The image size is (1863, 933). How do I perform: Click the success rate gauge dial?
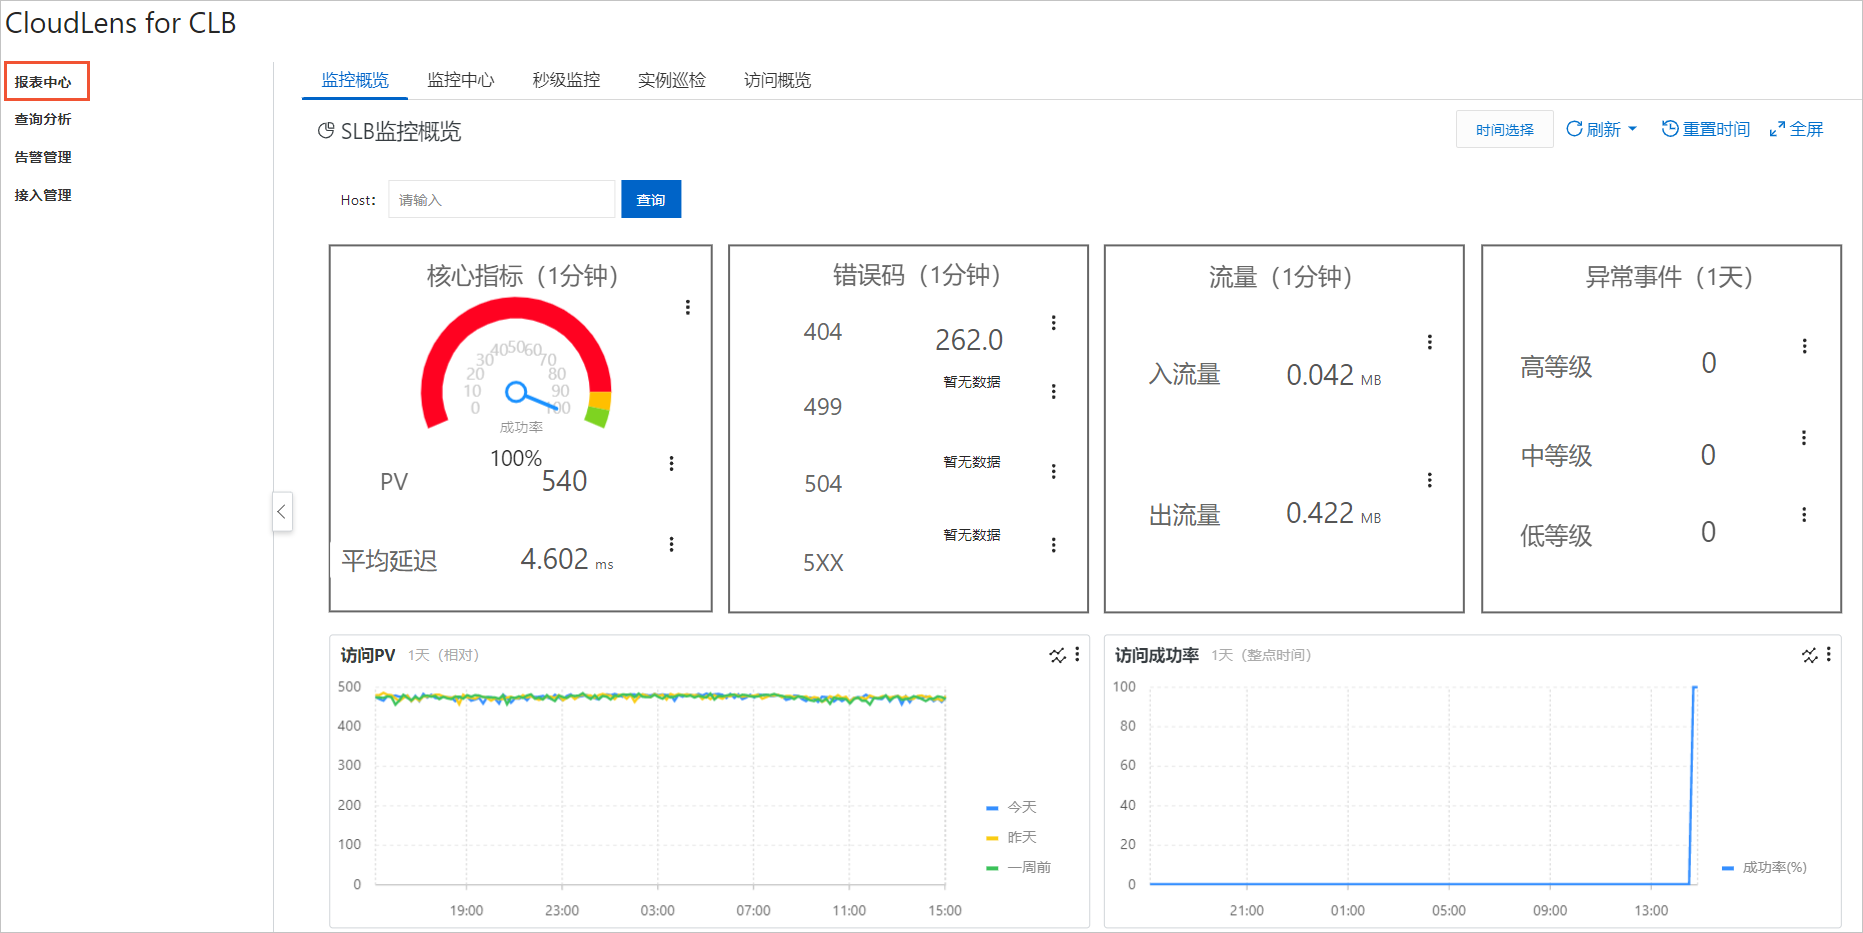click(x=516, y=365)
